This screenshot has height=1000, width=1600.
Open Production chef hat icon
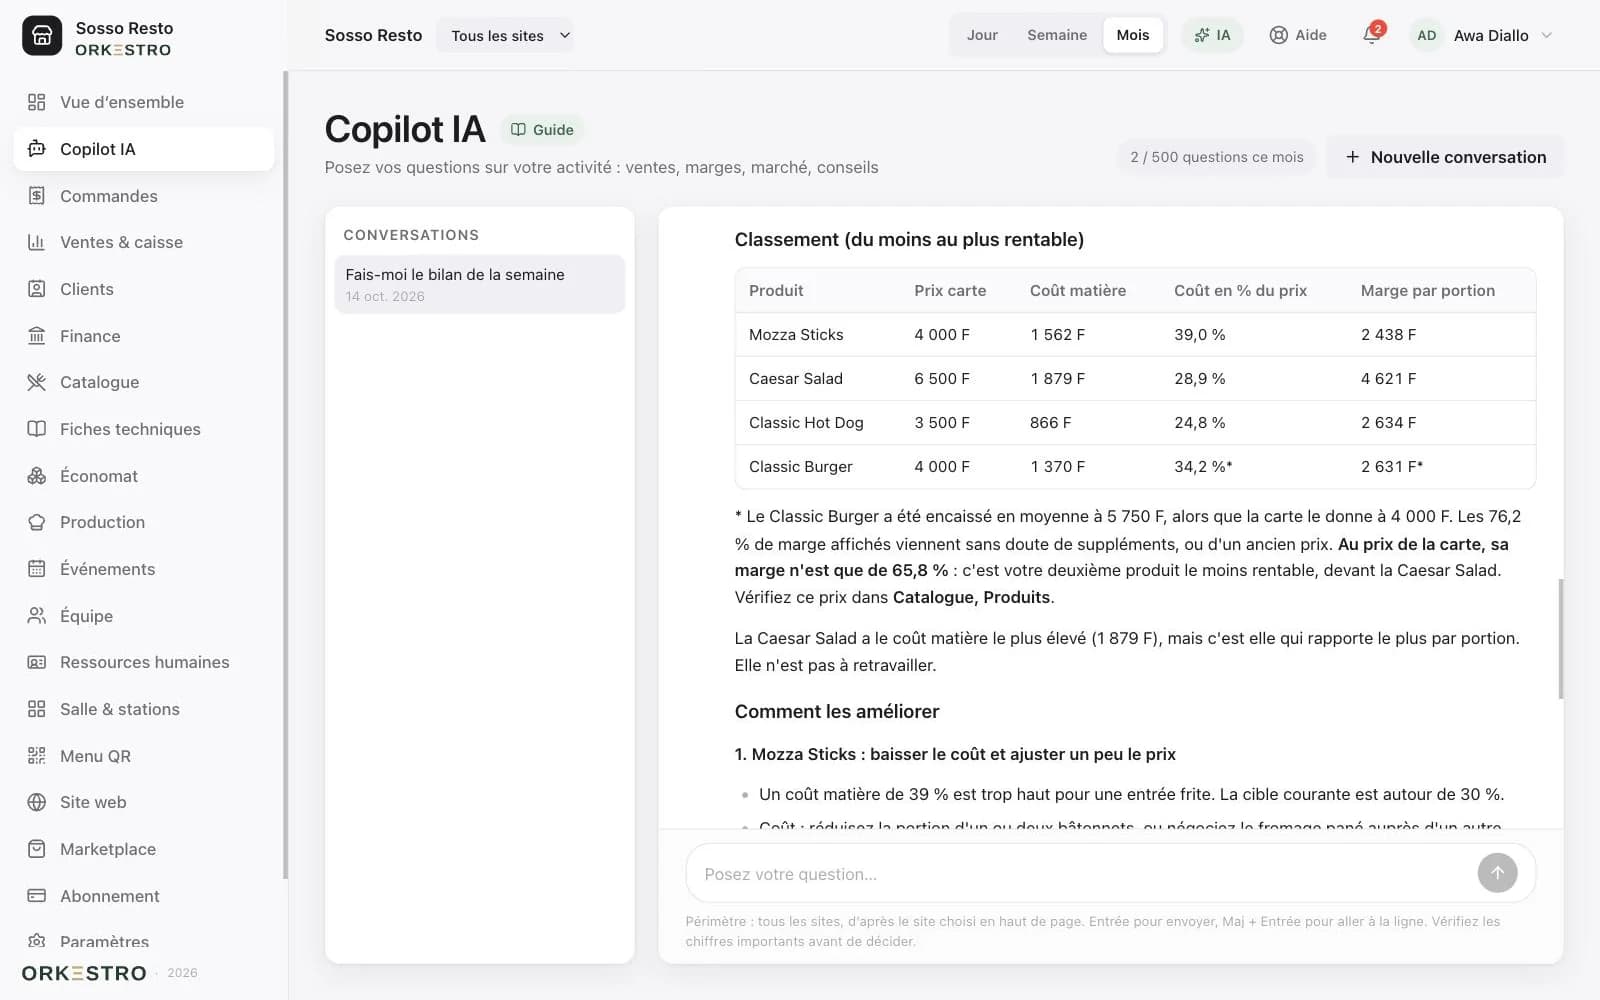37,522
